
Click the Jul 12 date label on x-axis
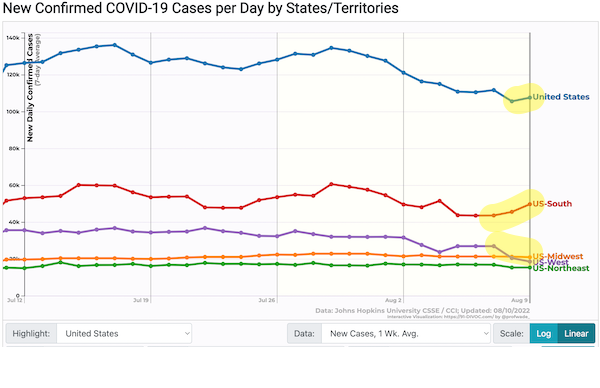(x=15, y=300)
